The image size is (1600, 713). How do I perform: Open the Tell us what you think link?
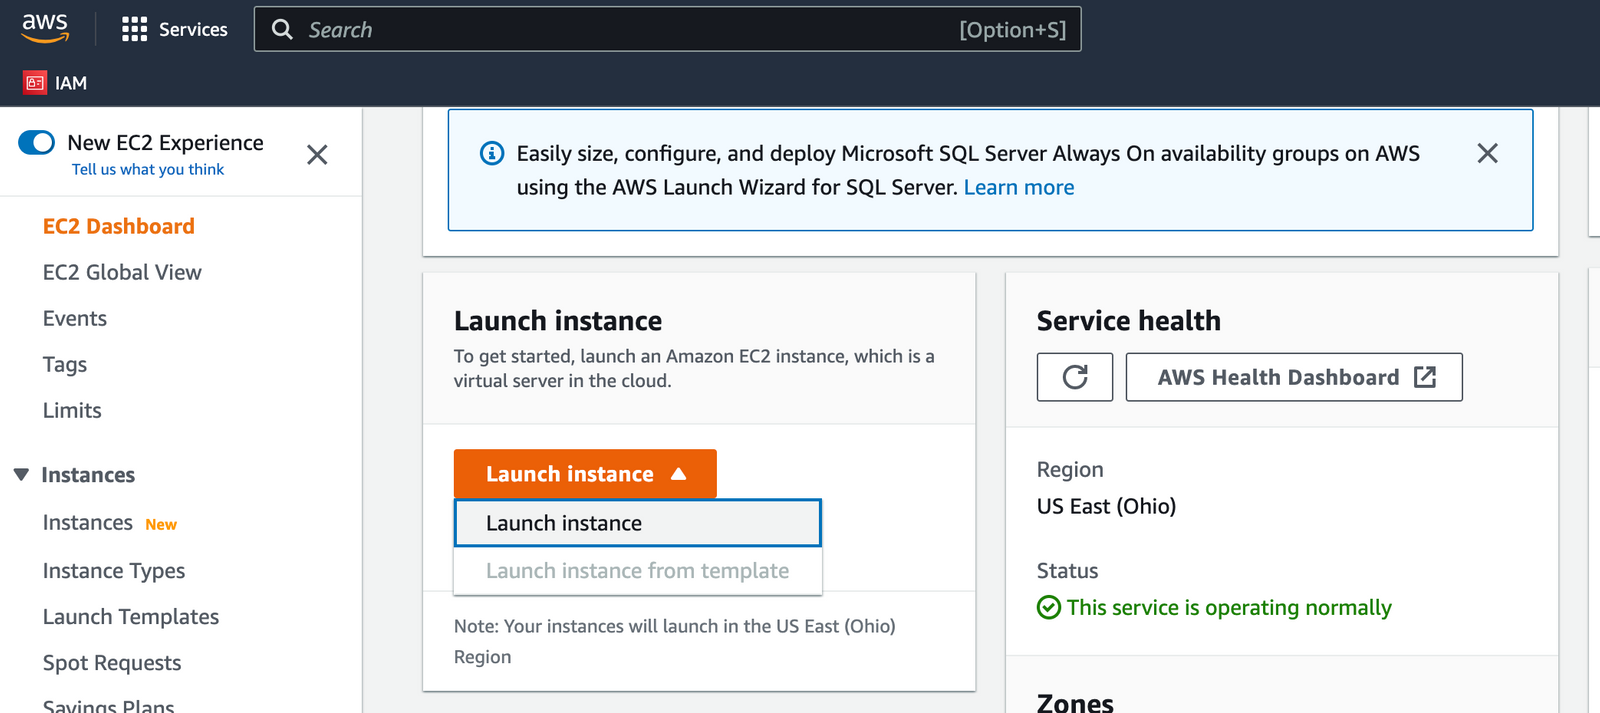point(148,170)
